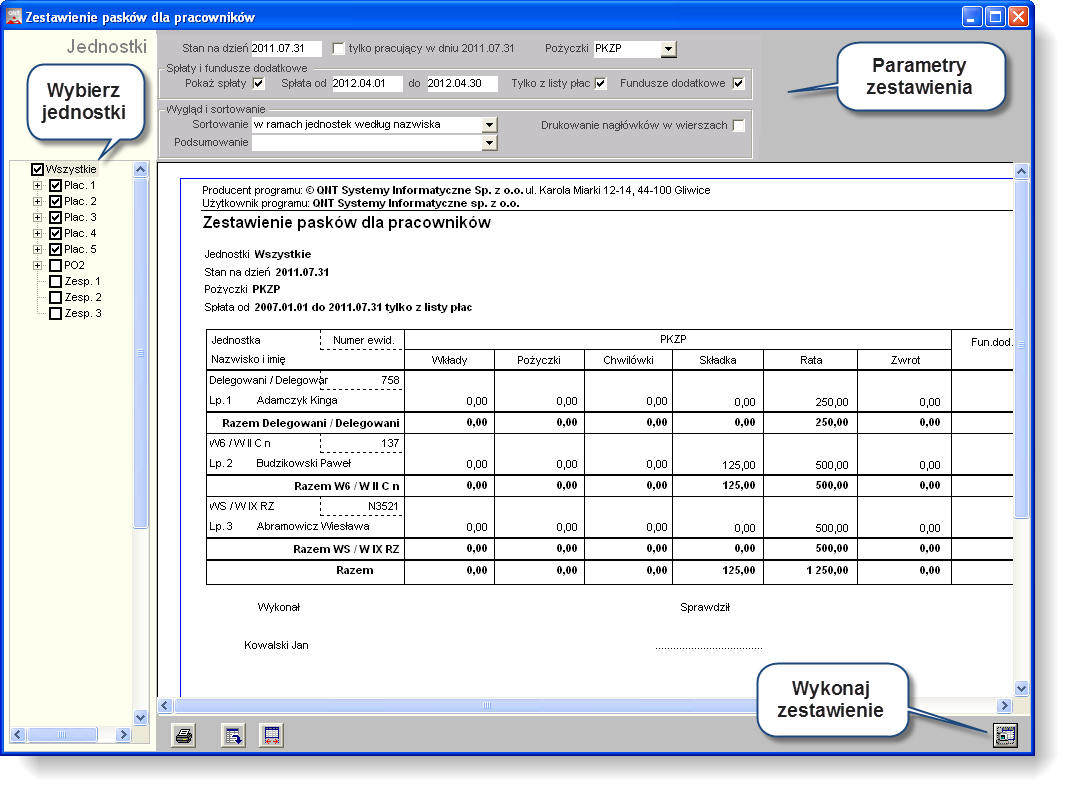Click the application icon in the title bar
Screen dimensions: 1075x796
pos(14,16)
